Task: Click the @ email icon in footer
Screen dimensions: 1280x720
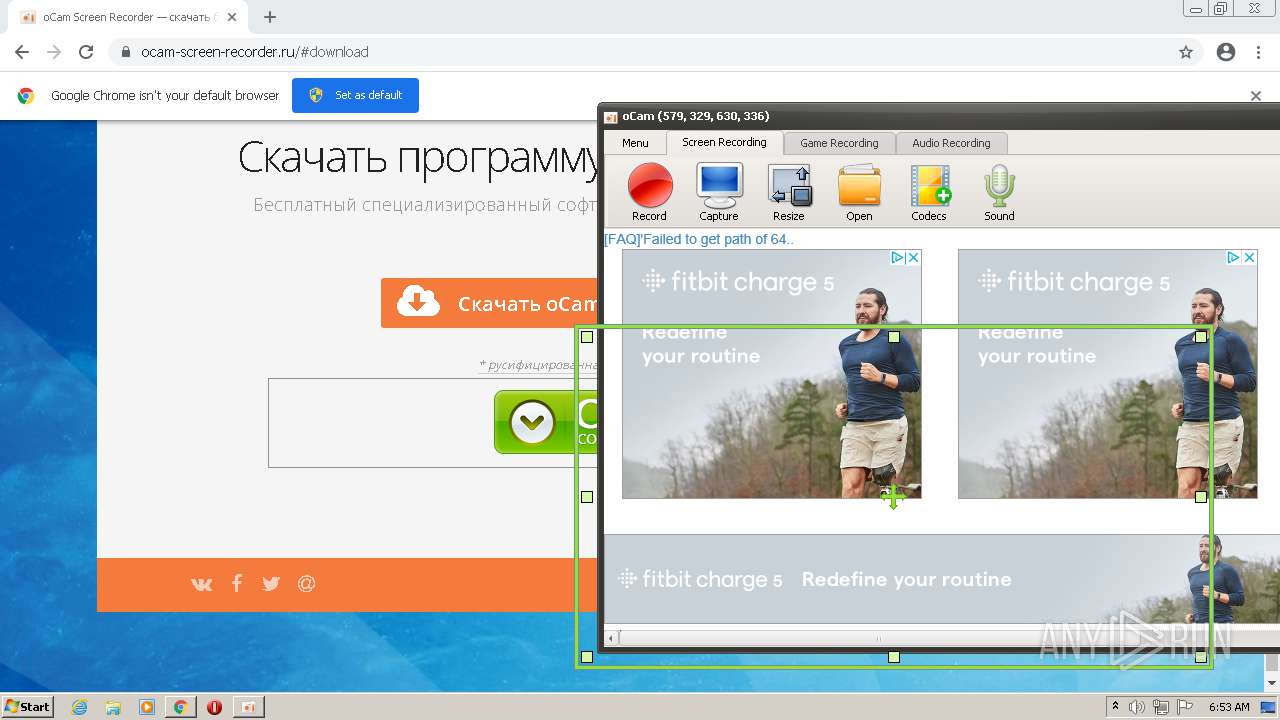Action: [x=307, y=583]
